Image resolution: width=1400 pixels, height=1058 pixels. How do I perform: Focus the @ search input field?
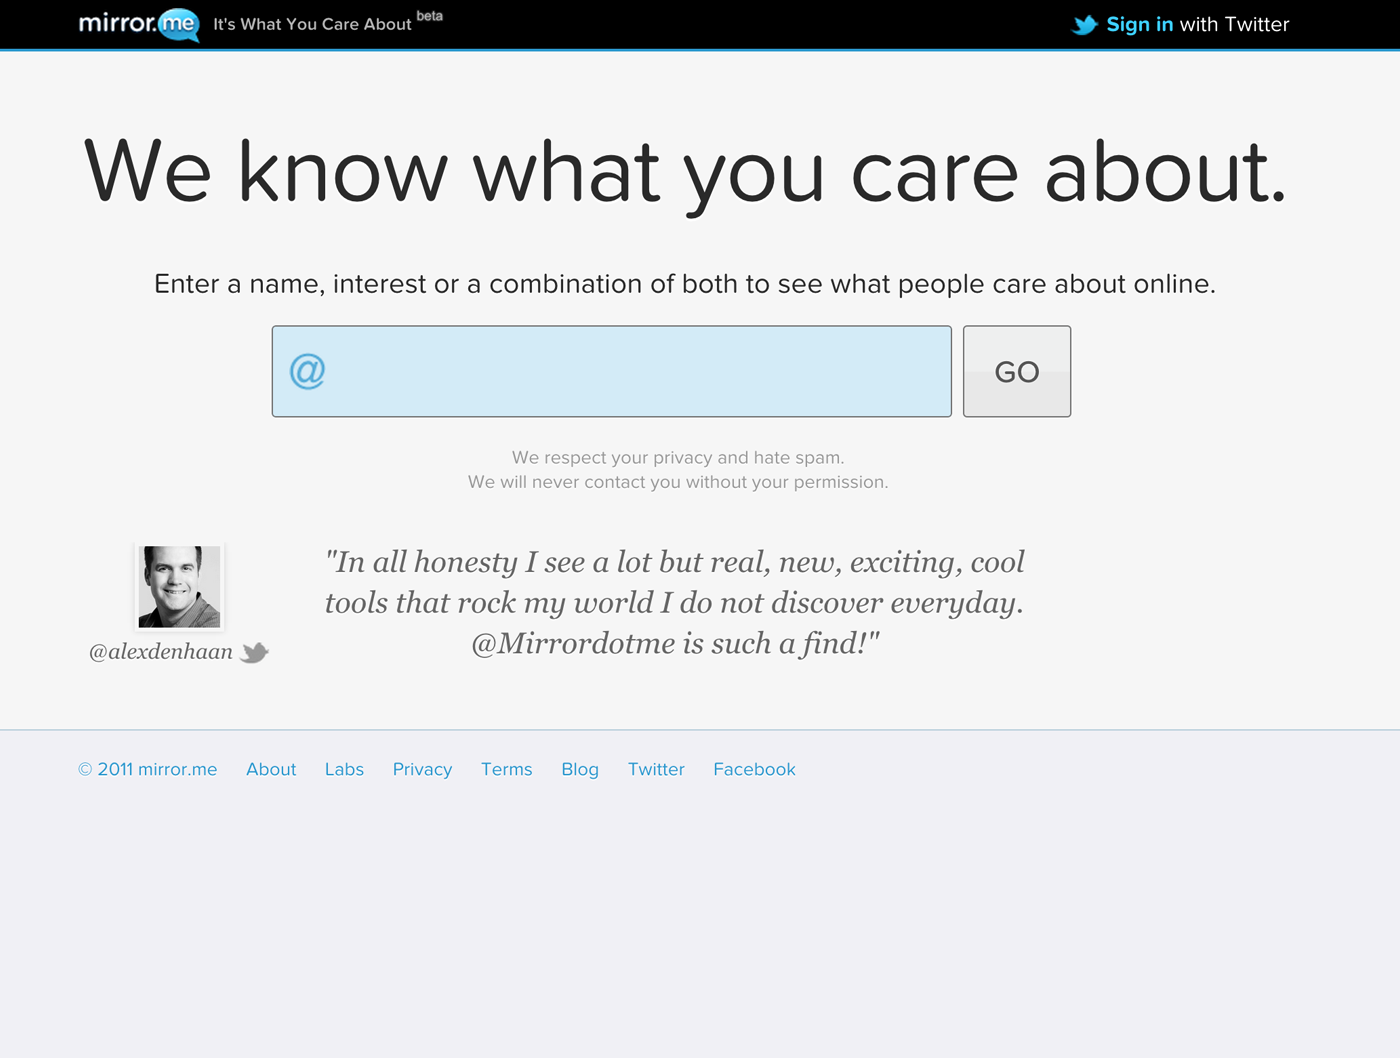click(612, 371)
